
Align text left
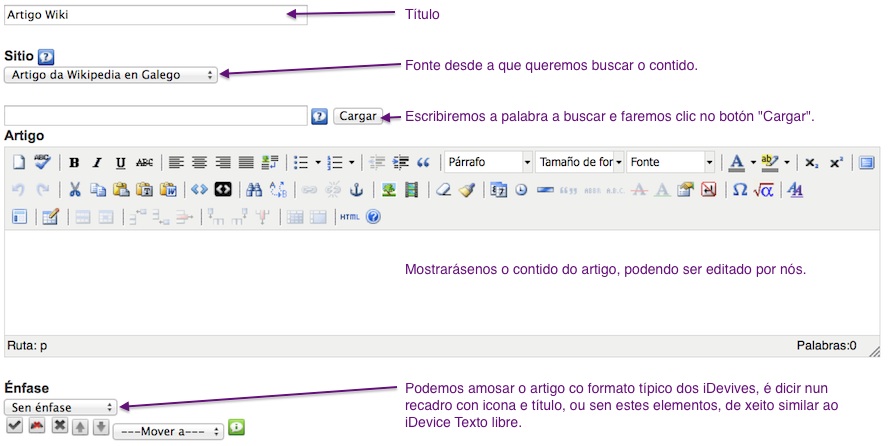click(176, 163)
